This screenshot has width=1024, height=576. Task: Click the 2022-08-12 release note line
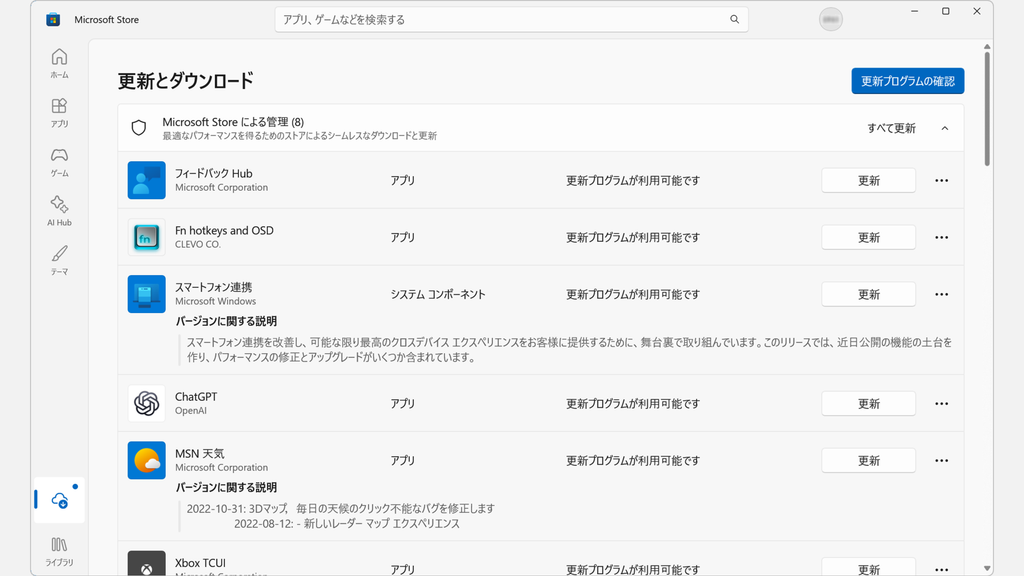(347, 523)
